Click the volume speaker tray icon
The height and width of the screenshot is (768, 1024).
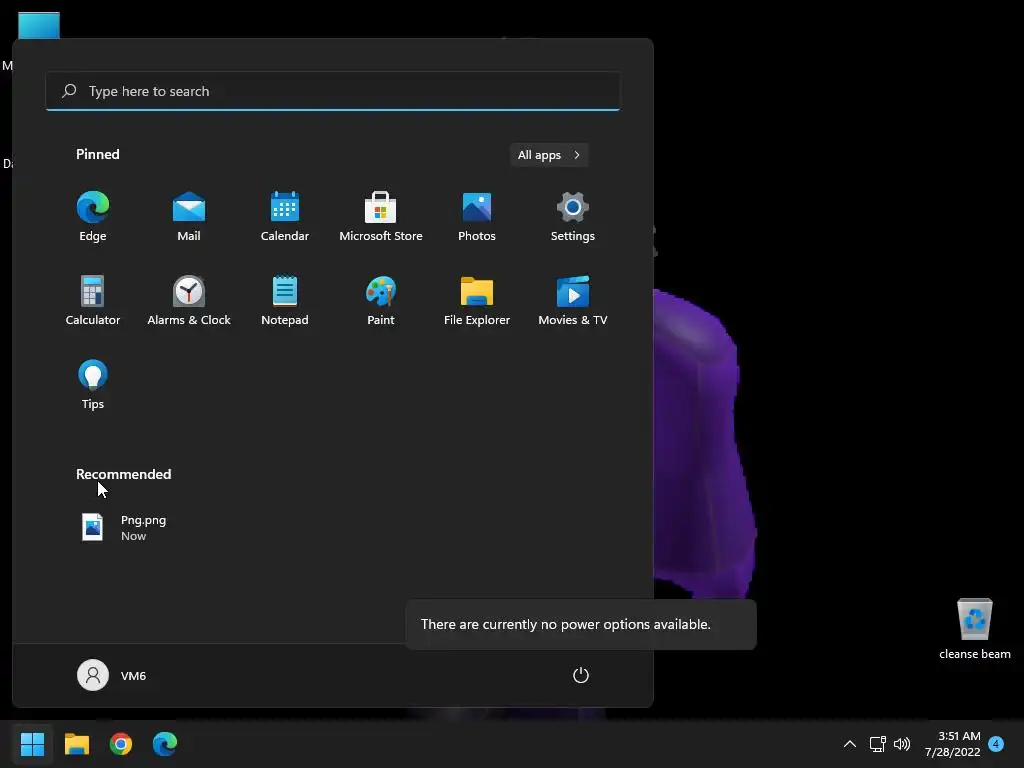(x=902, y=744)
